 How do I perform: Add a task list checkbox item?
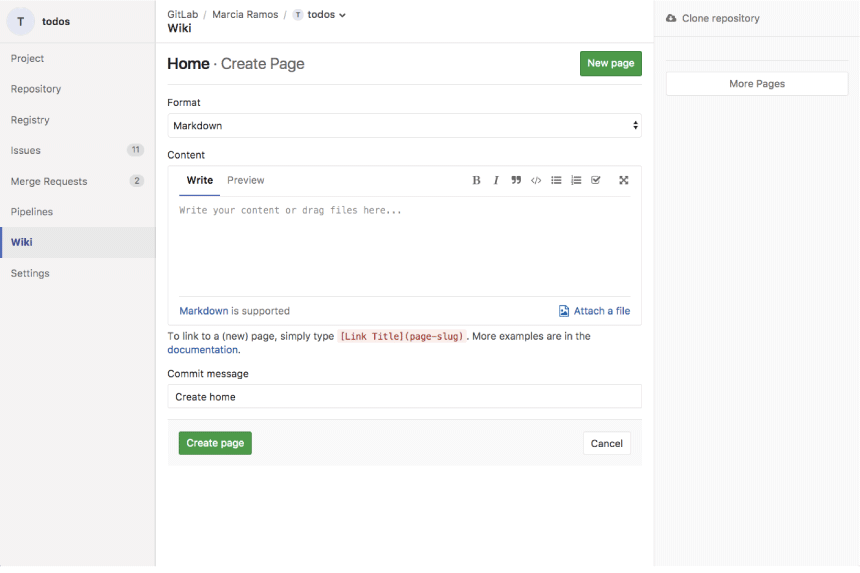[x=596, y=180]
